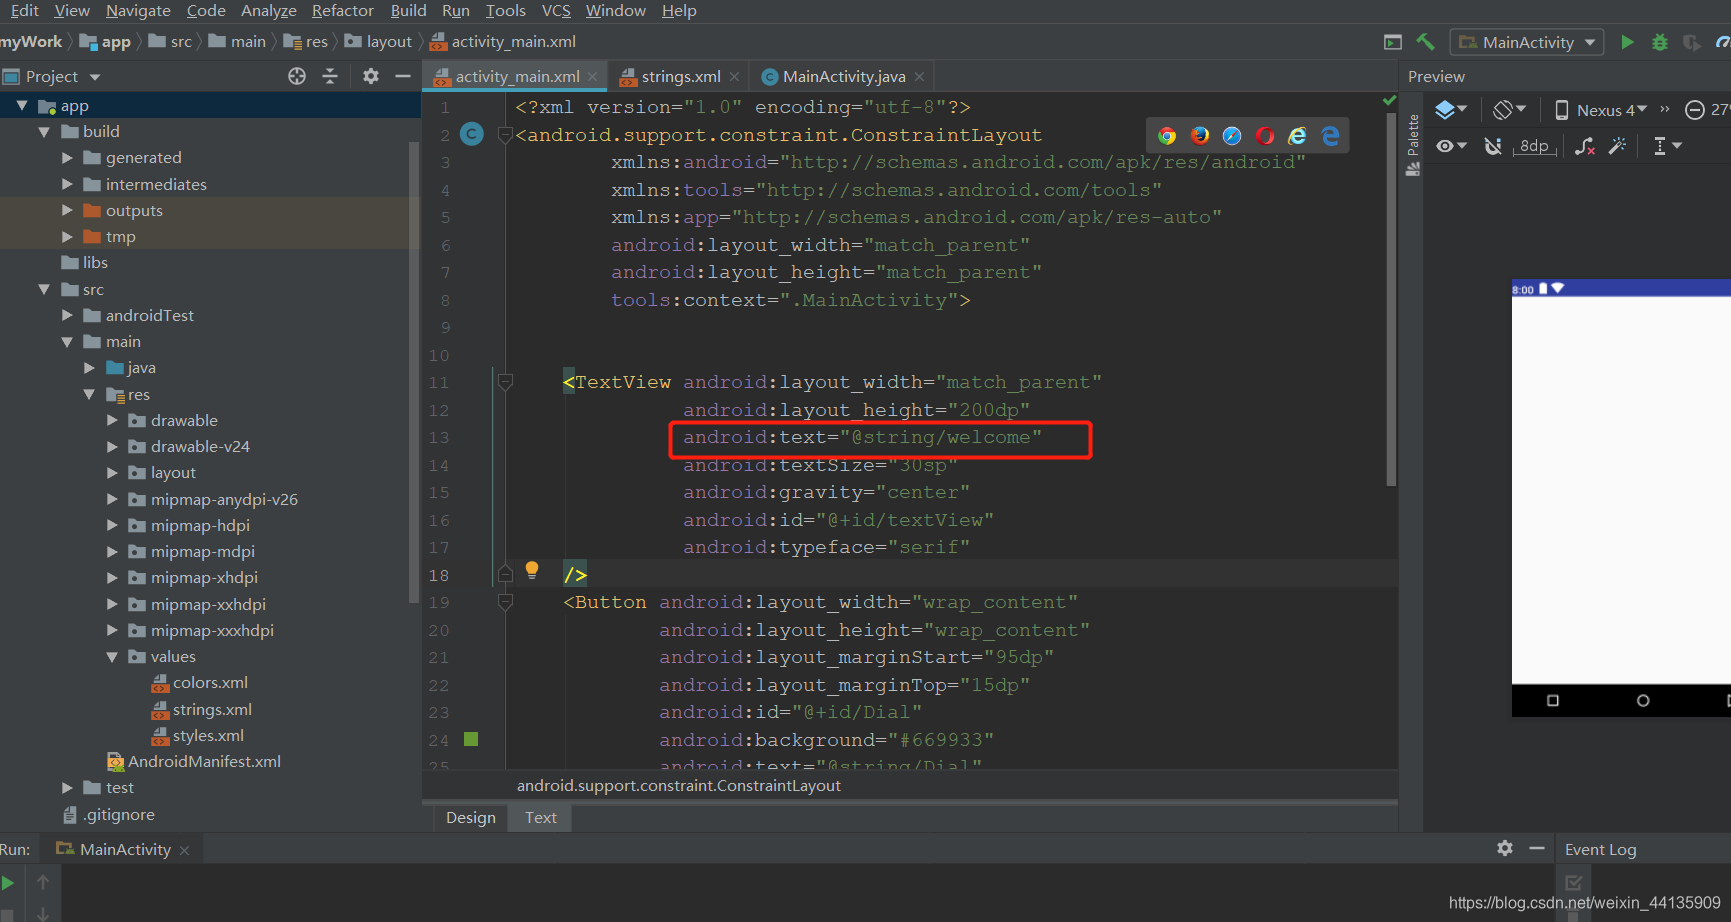The image size is (1731, 922).
Task: Select .gitignore in the project tree
Action: tap(109, 814)
